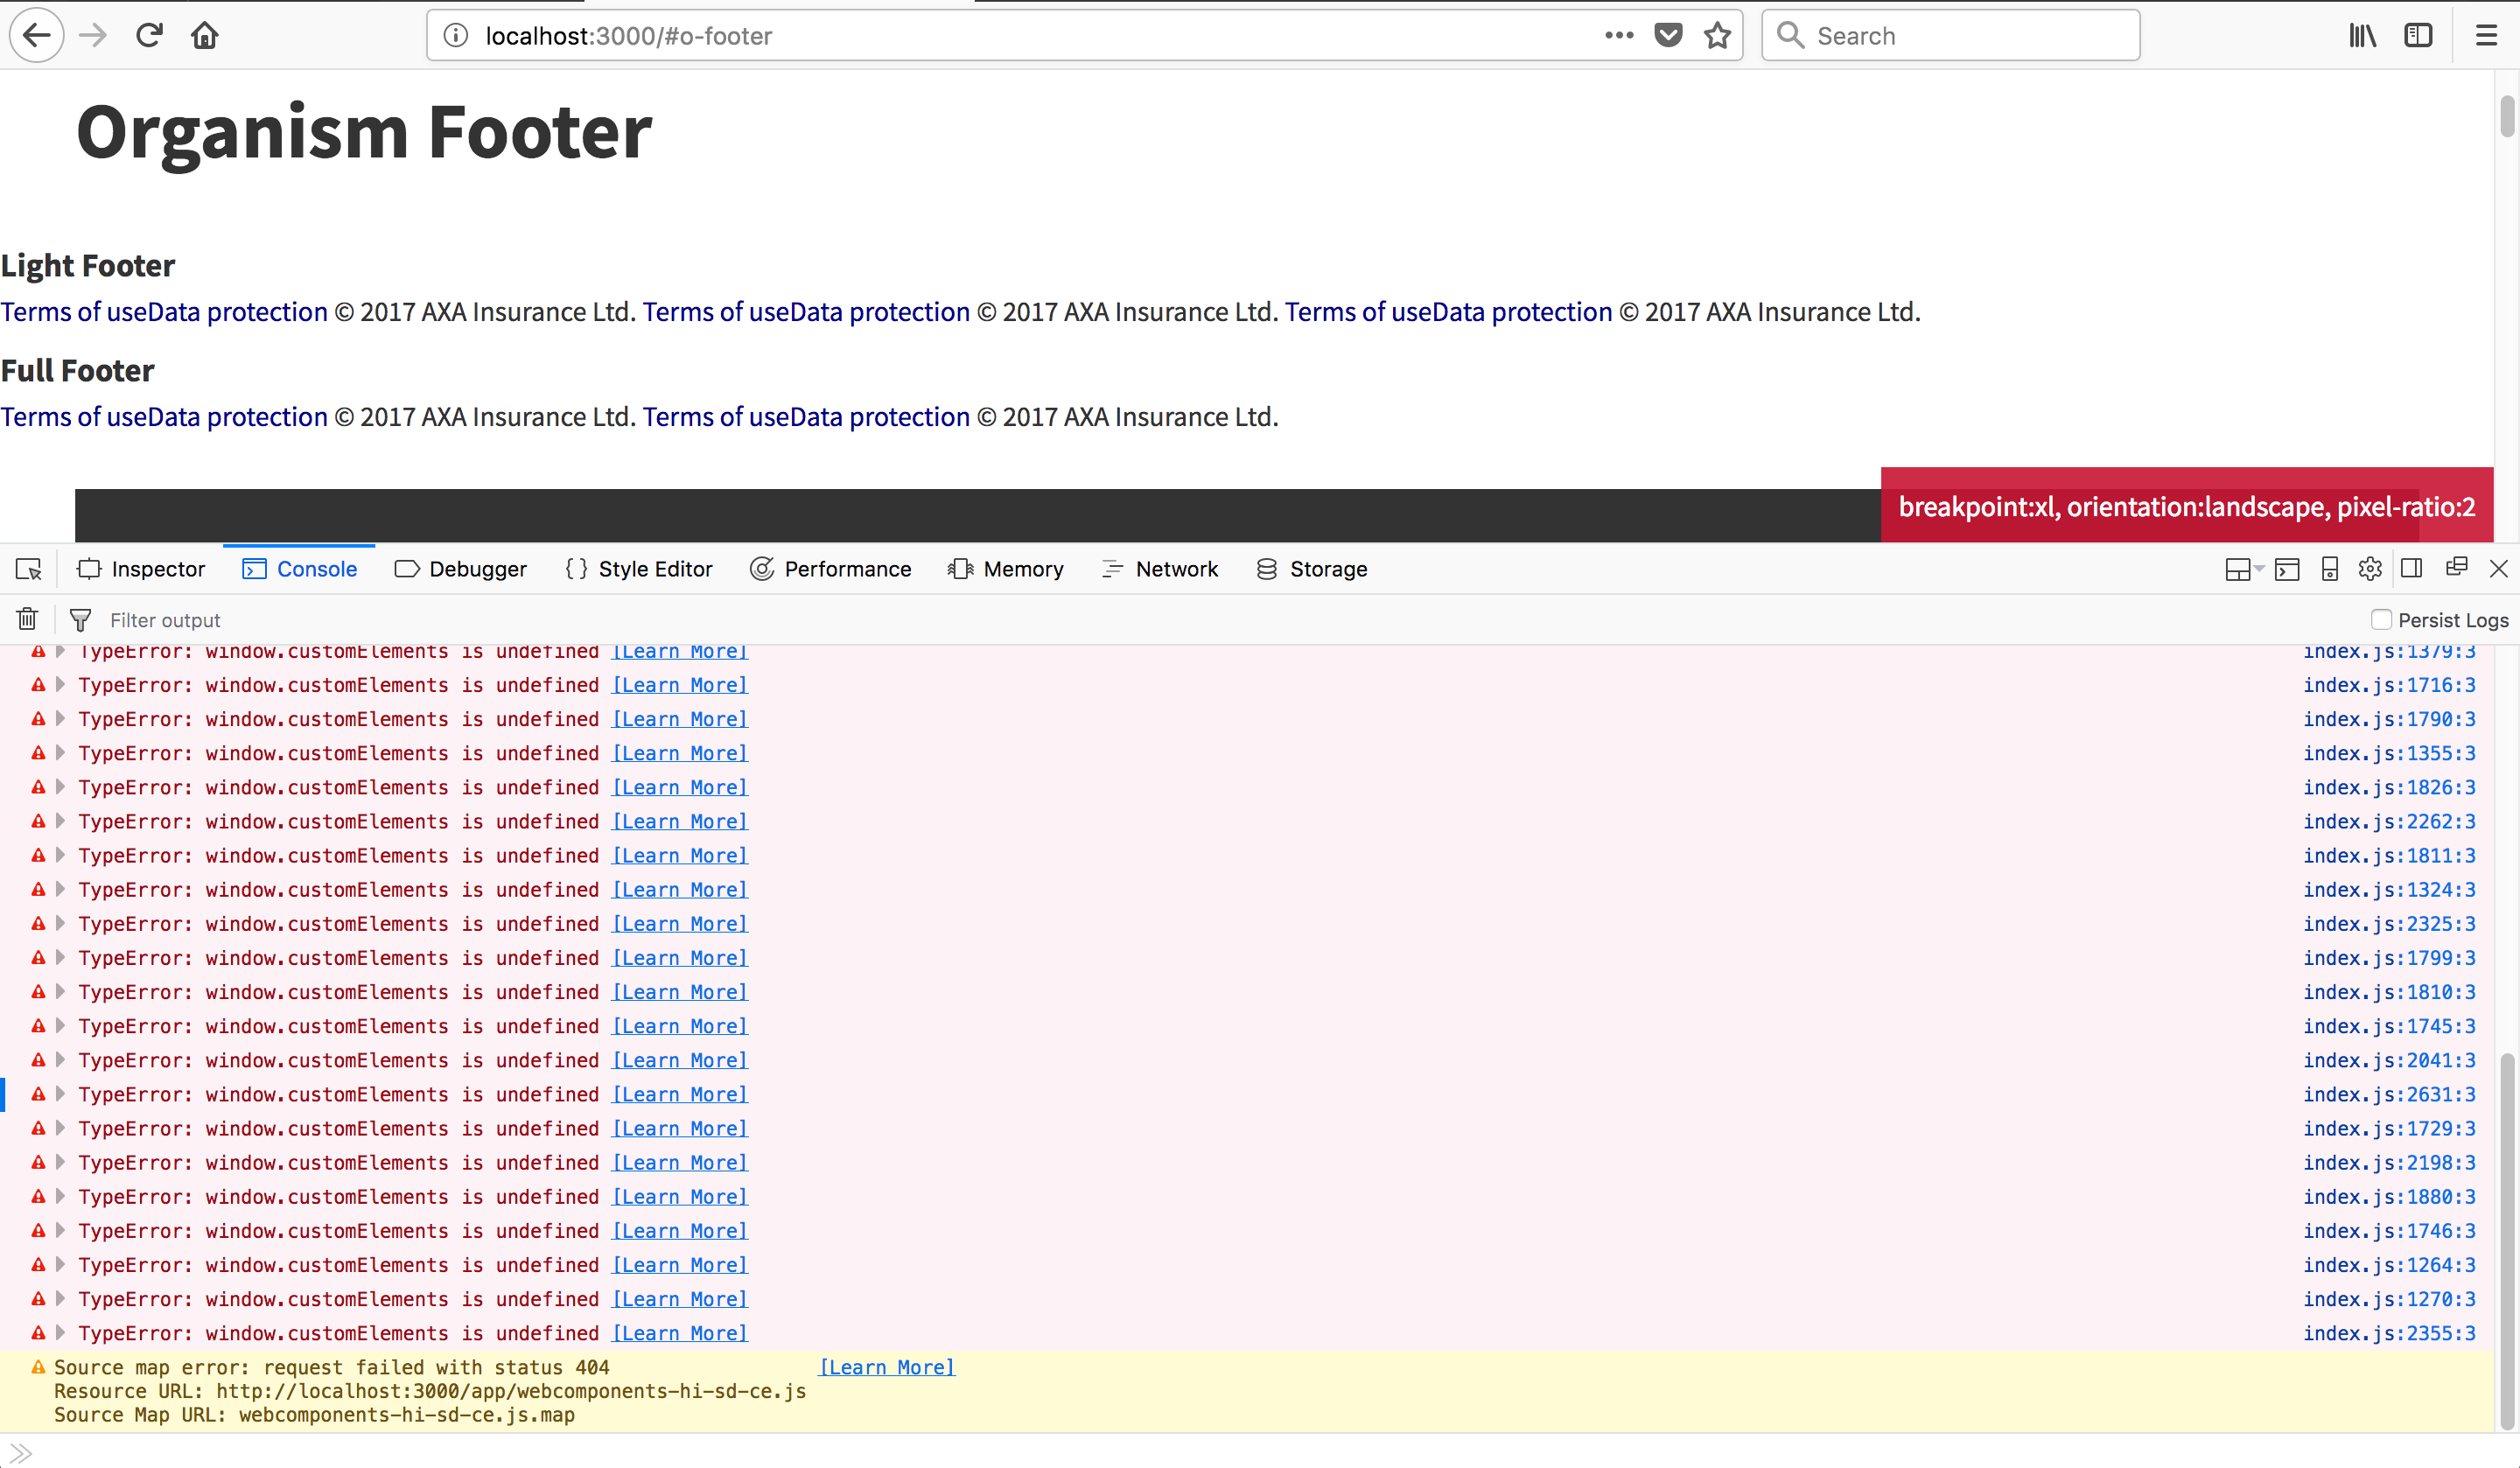Bookmark page with star icon
Image resolution: width=2520 pixels, height=1468 pixels.
click(x=1717, y=36)
